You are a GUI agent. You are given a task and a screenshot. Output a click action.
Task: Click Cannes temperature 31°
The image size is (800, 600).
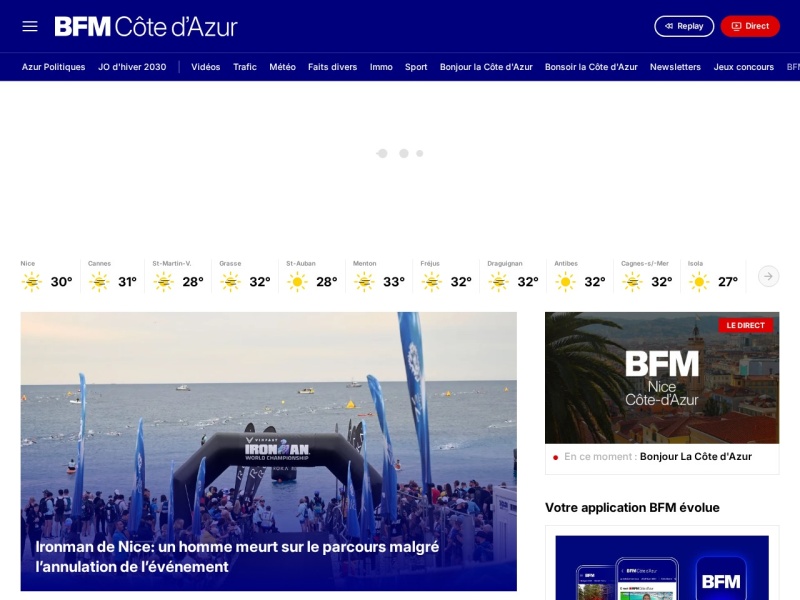(x=128, y=282)
